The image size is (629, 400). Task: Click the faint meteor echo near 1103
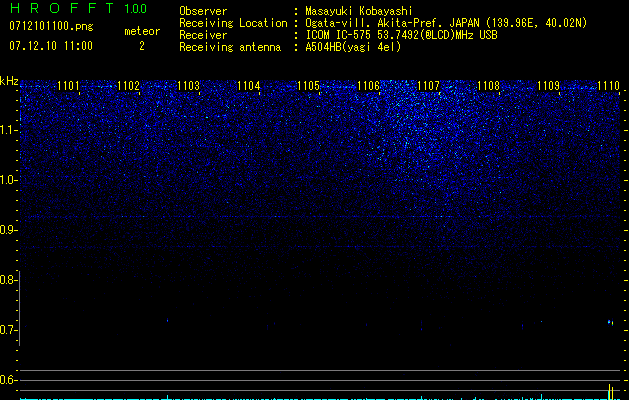[167, 320]
